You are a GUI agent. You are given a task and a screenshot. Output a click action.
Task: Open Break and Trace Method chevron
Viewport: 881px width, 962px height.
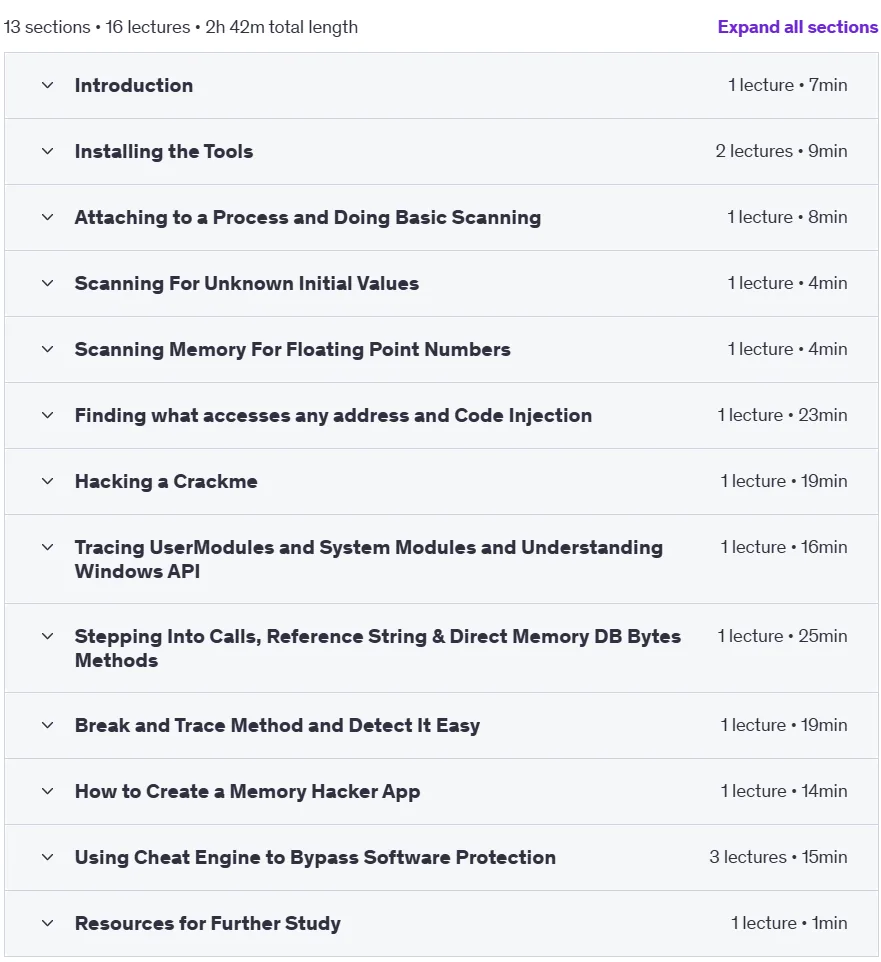[x=47, y=725]
